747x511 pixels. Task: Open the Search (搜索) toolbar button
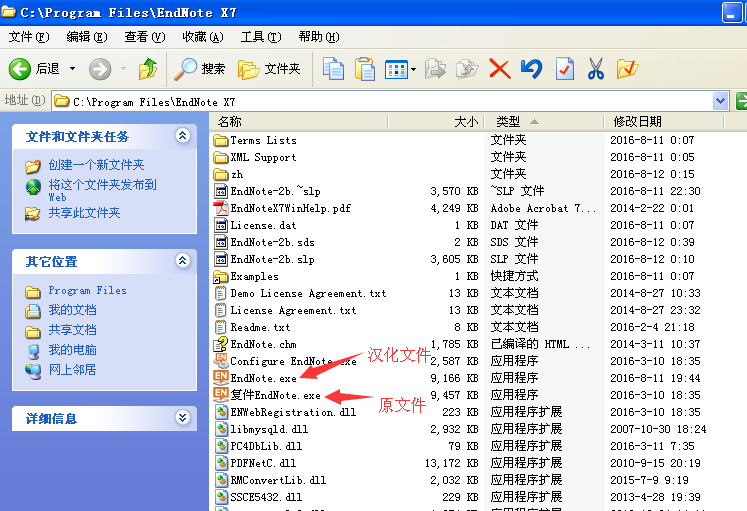(x=199, y=69)
